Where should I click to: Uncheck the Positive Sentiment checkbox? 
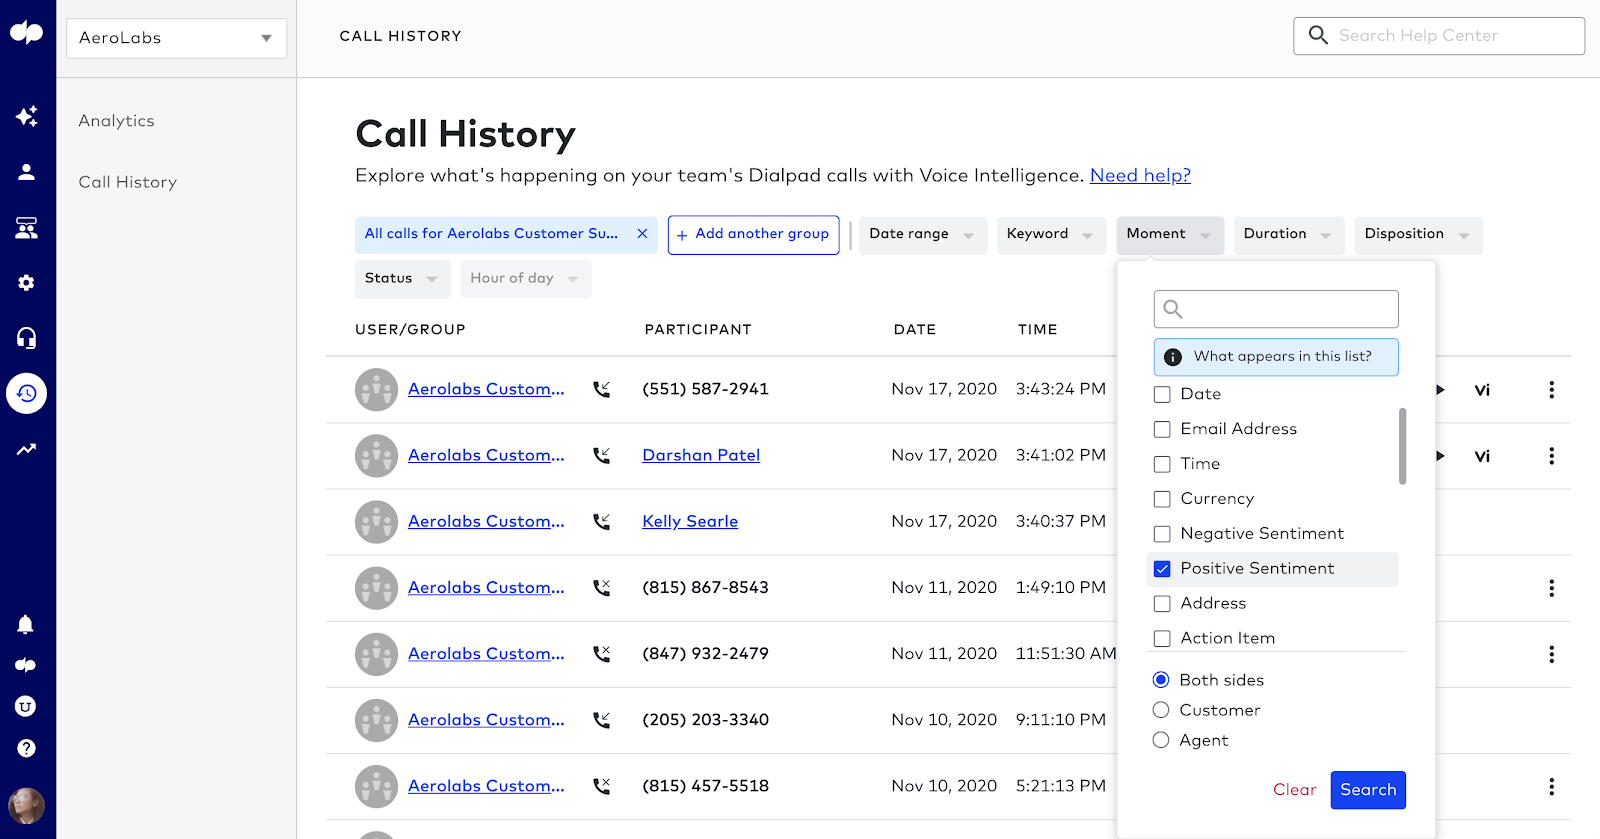click(x=1162, y=569)
